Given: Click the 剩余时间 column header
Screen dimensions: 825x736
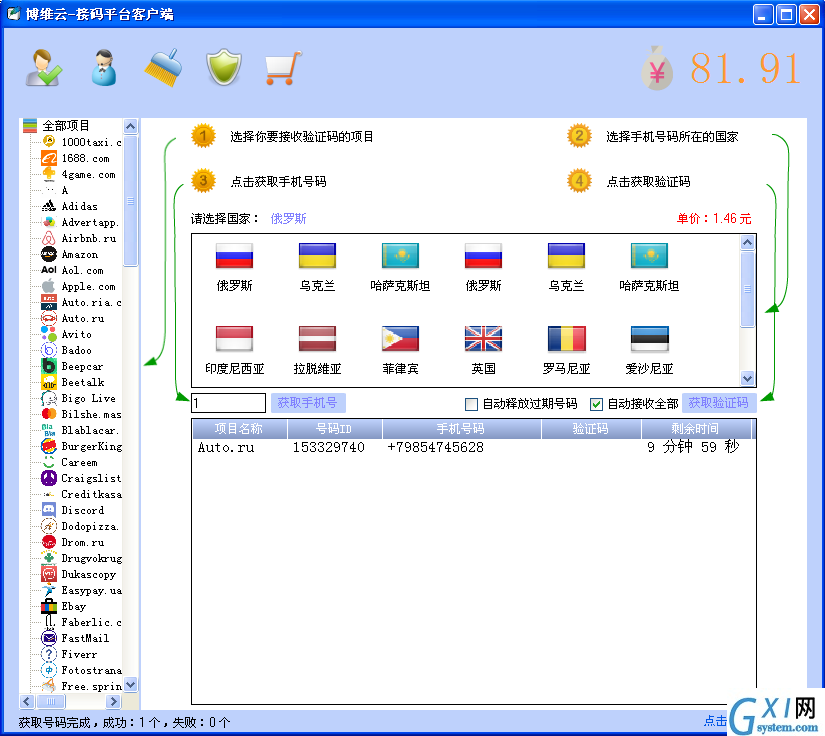Looking at the screenshot, I should (696, 429).
